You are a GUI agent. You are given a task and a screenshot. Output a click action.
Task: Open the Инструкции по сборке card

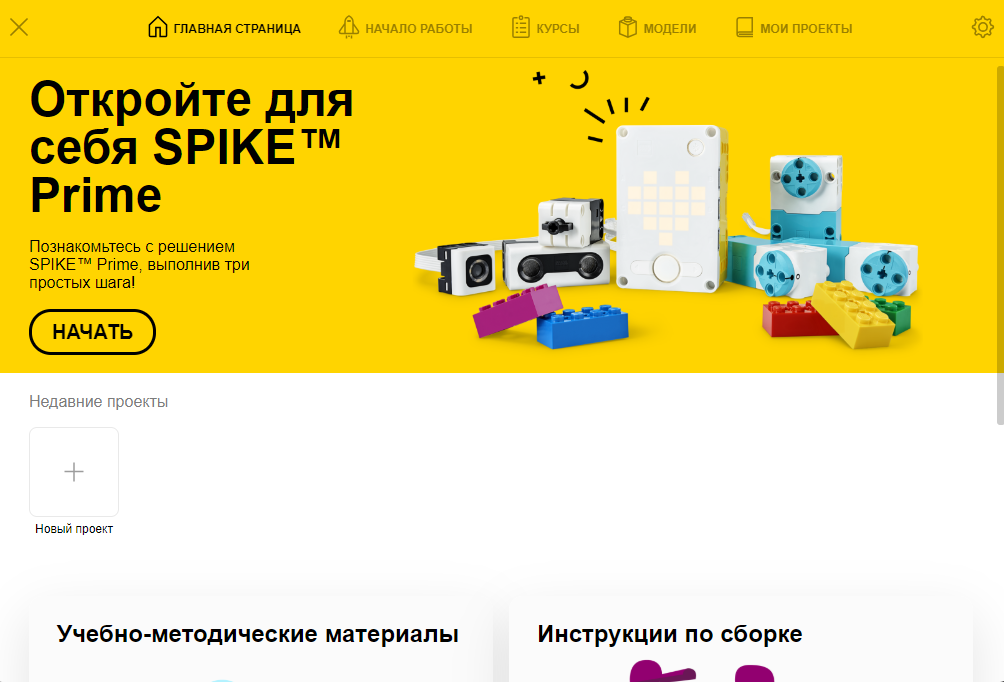click(741, 640)
